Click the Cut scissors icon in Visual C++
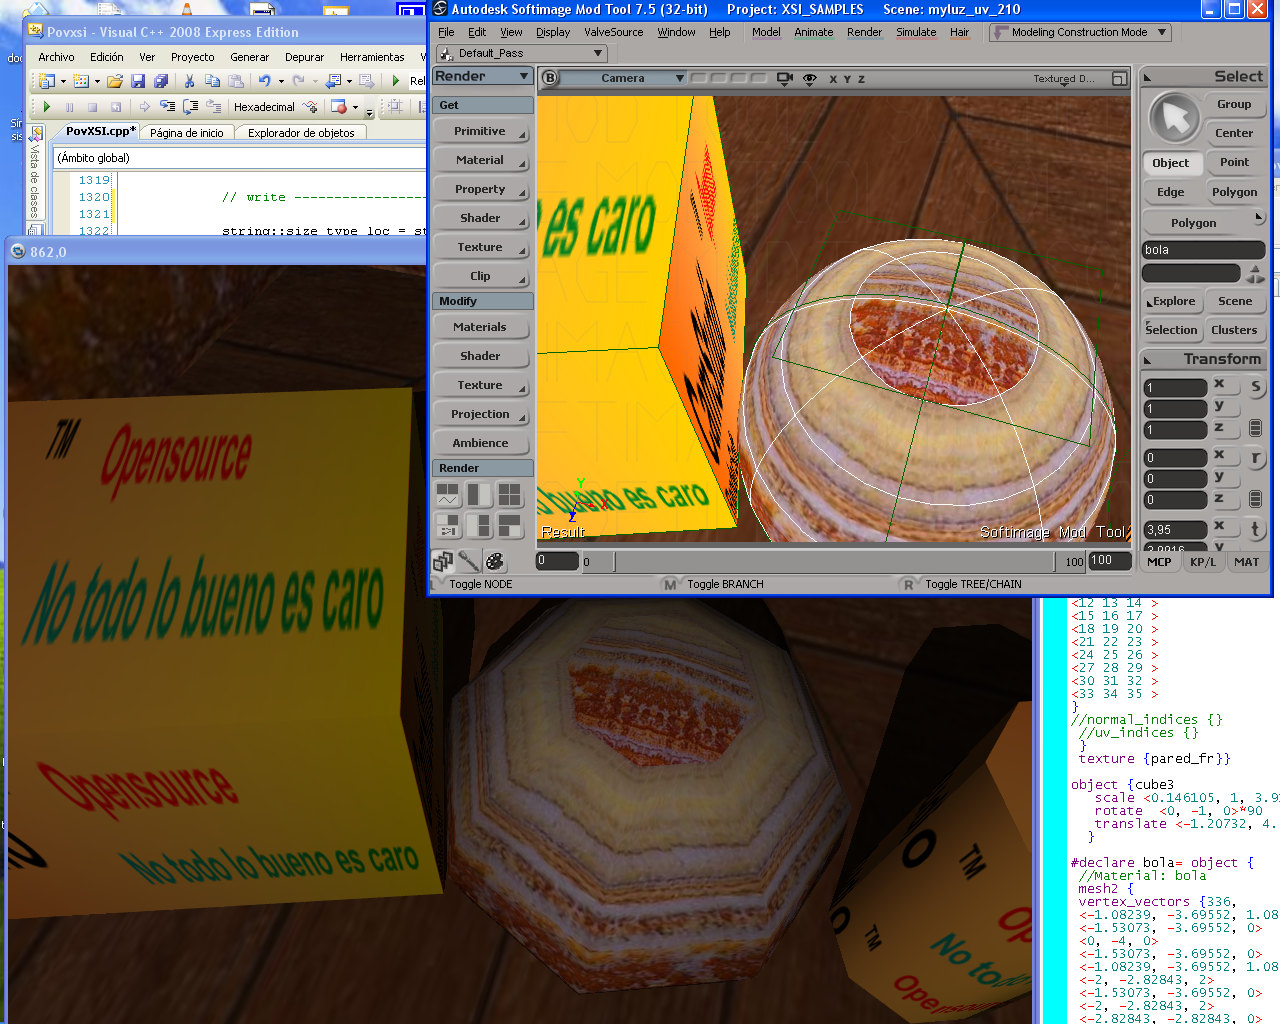The image size is (1280, 1024). (x=189, y=81)
